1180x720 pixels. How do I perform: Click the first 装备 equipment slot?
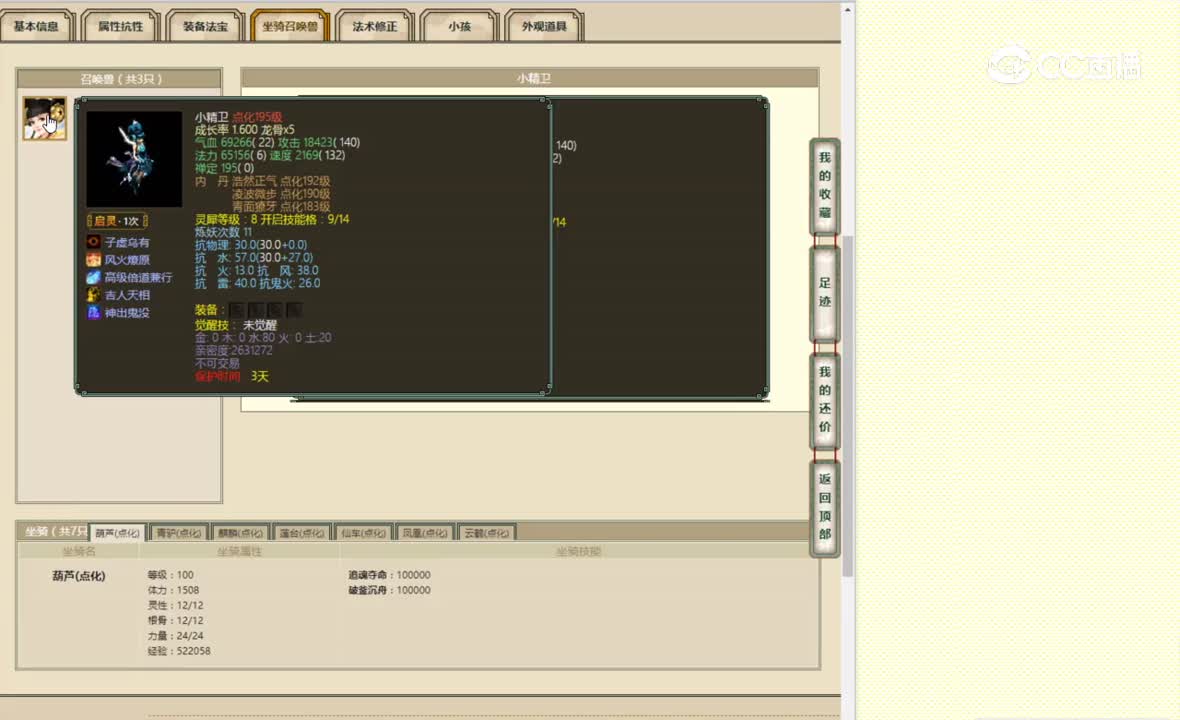(x=237, y=310)
